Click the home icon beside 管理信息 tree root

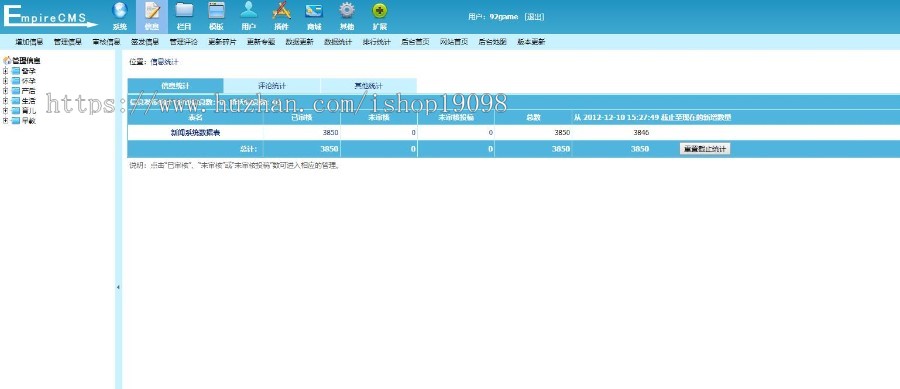[7, 60]
